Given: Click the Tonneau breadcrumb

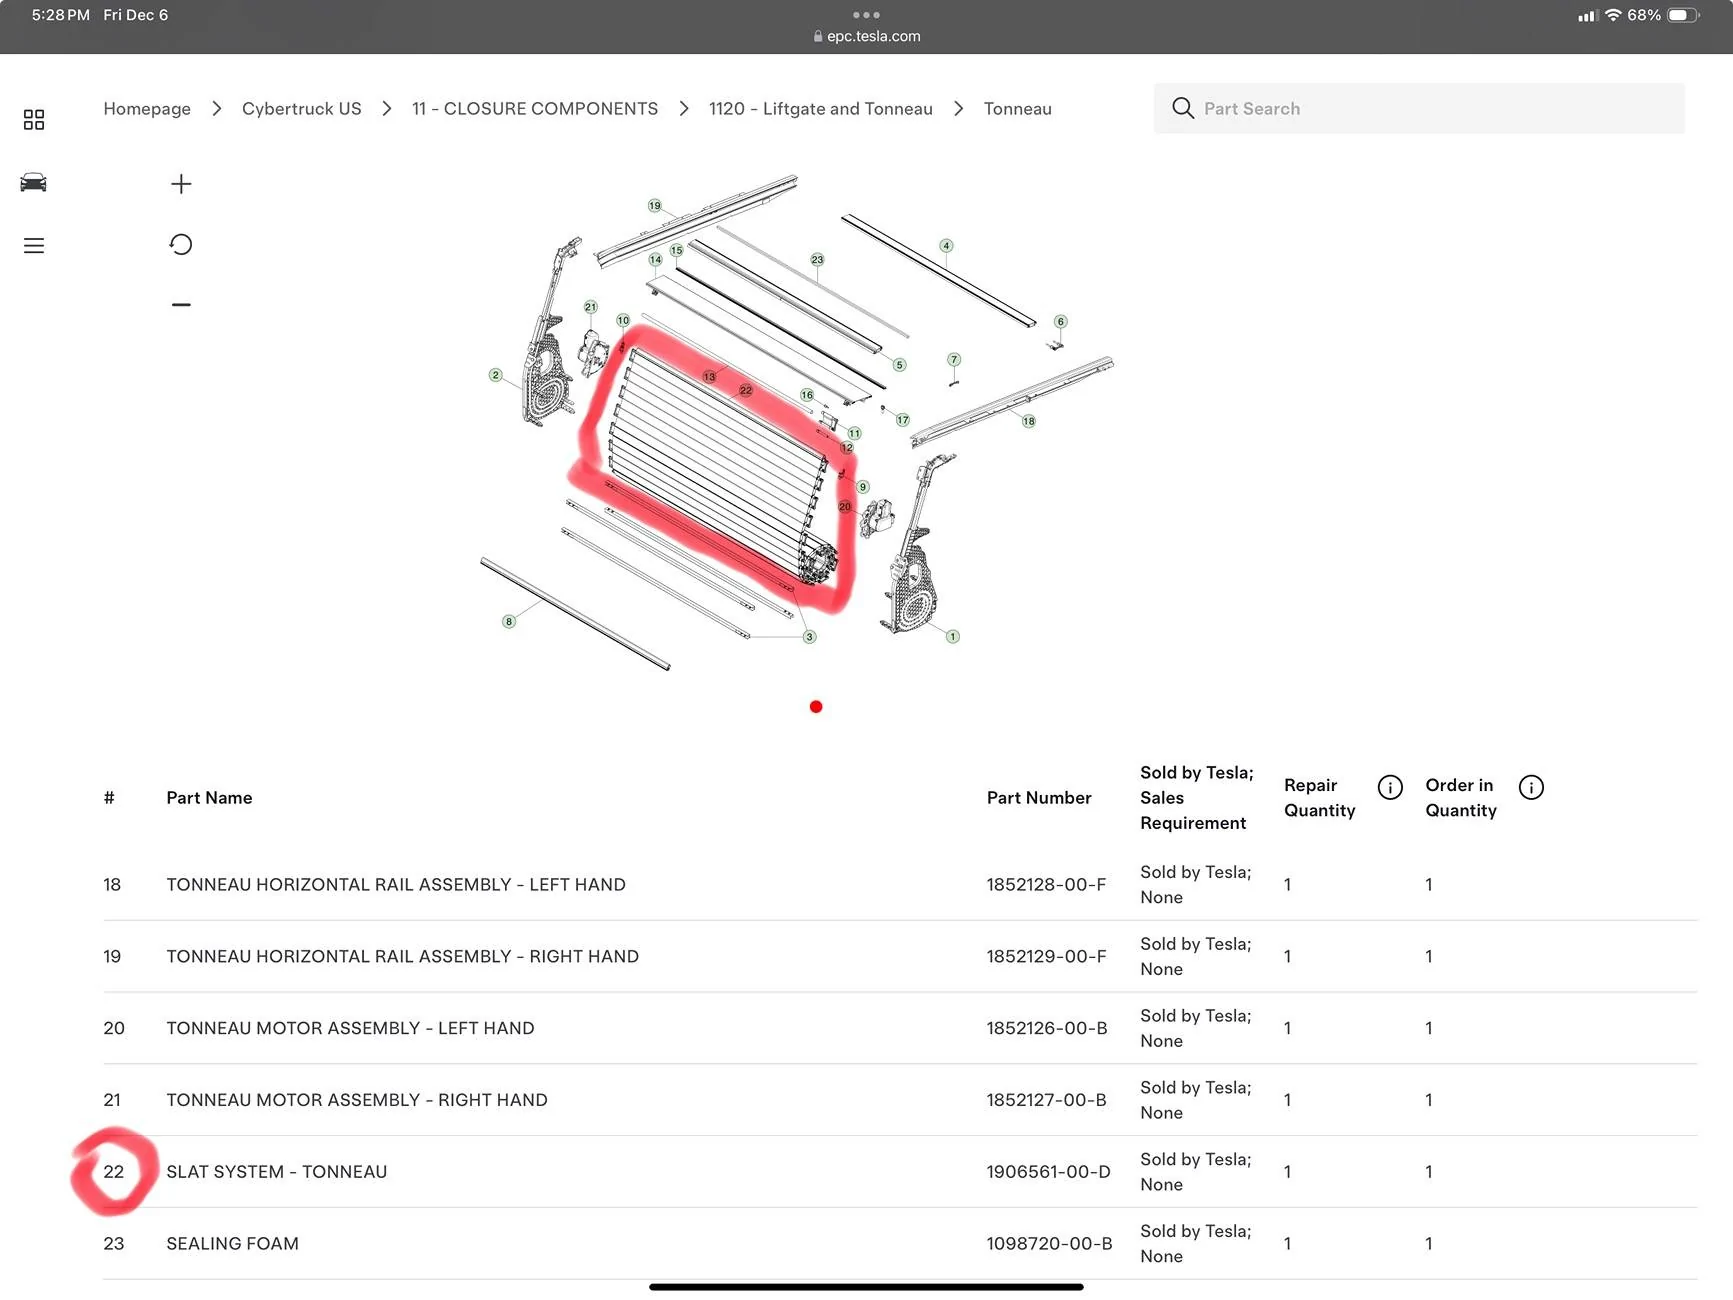Looking at the screenshot, I should tap(1017, 108).
